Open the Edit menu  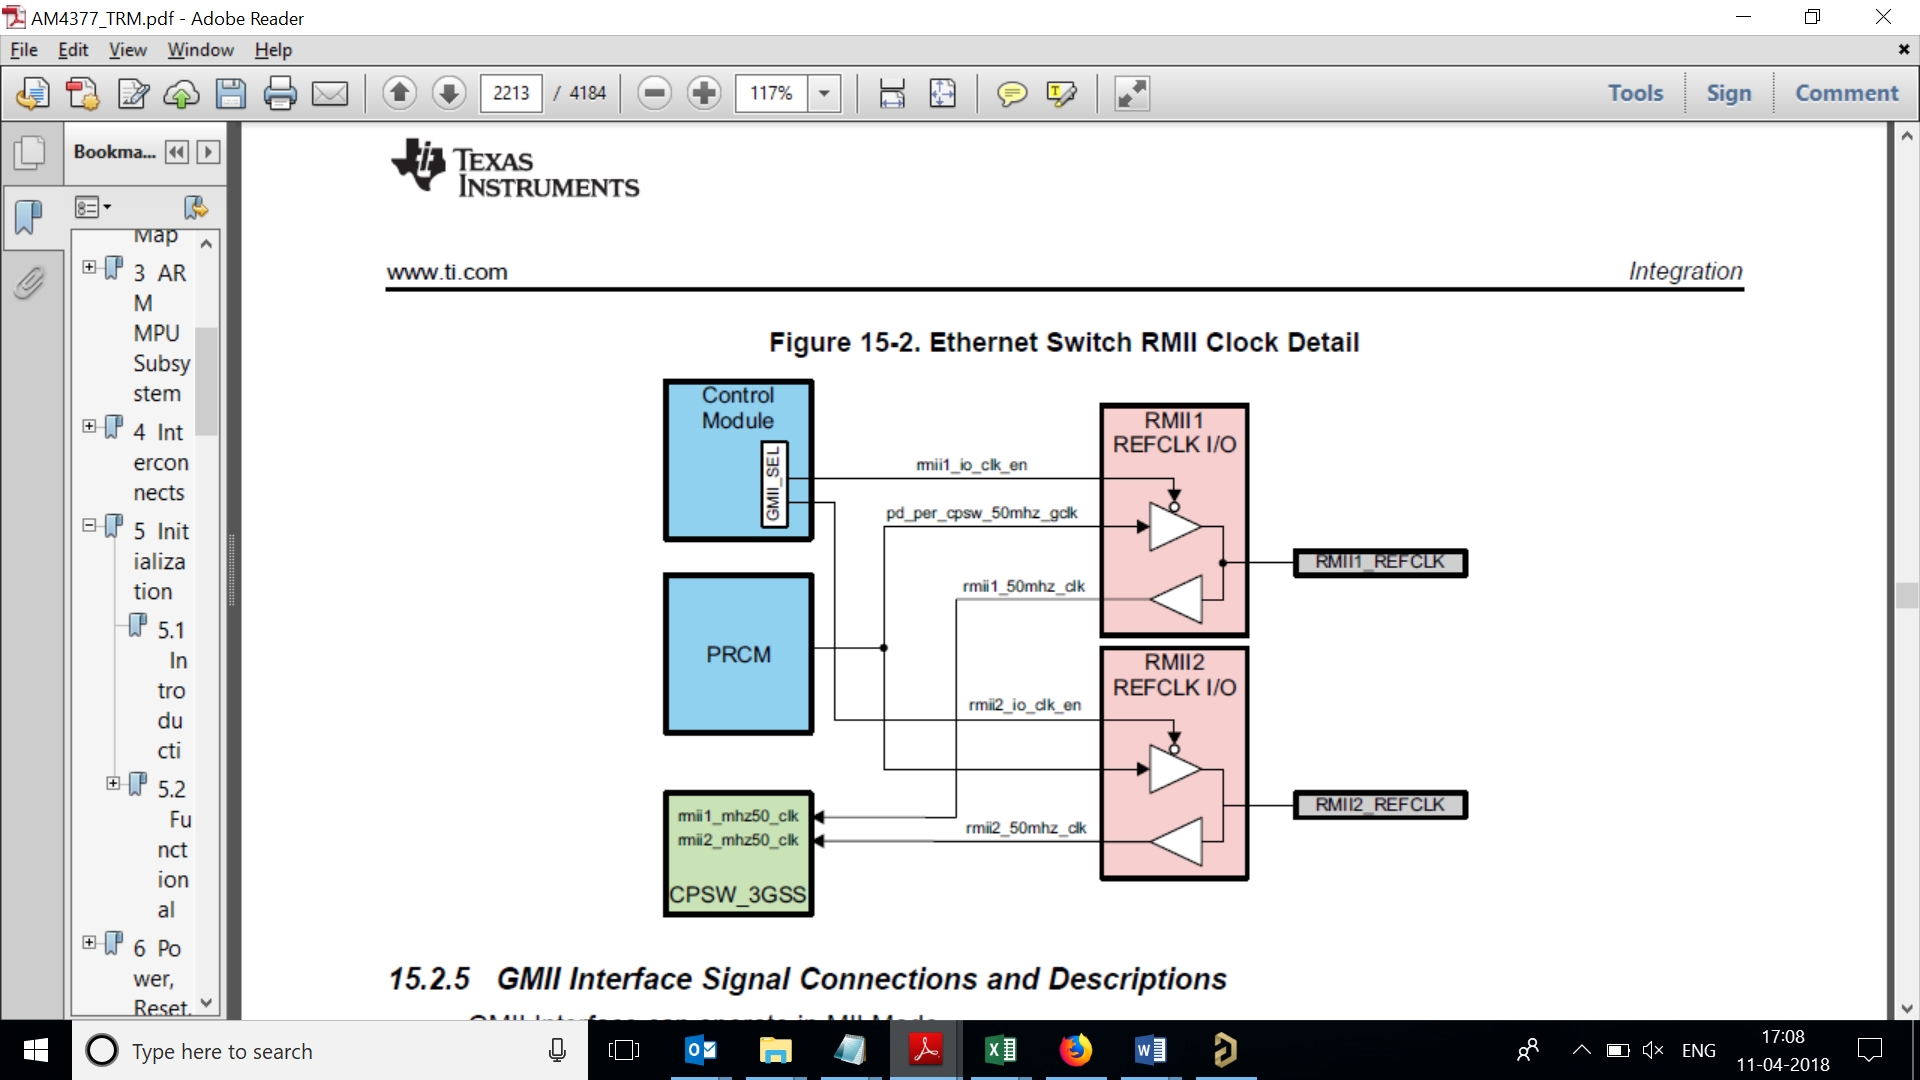[73, 50]
